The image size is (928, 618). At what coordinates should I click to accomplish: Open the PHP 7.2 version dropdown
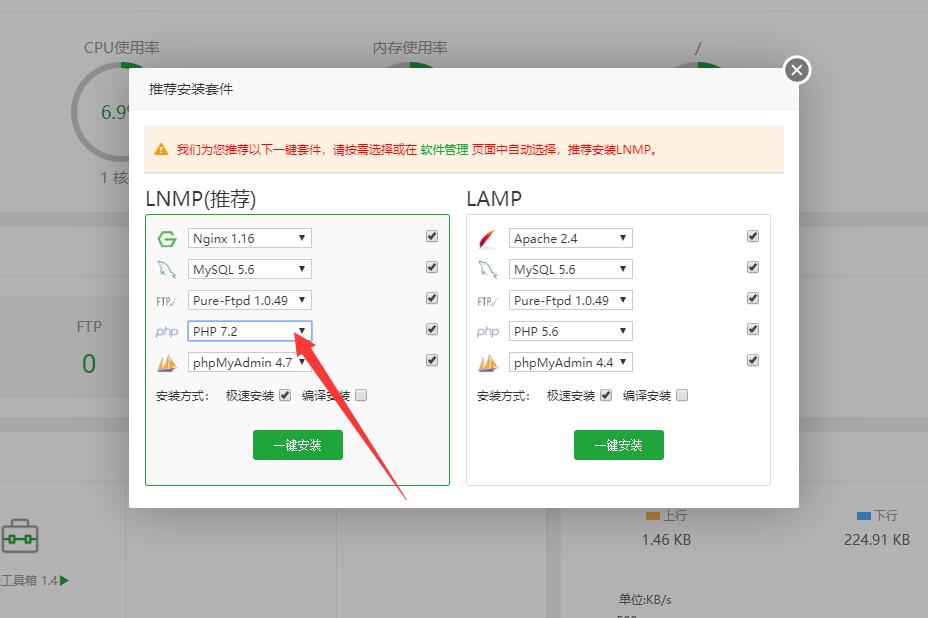[x=250, y=331]
